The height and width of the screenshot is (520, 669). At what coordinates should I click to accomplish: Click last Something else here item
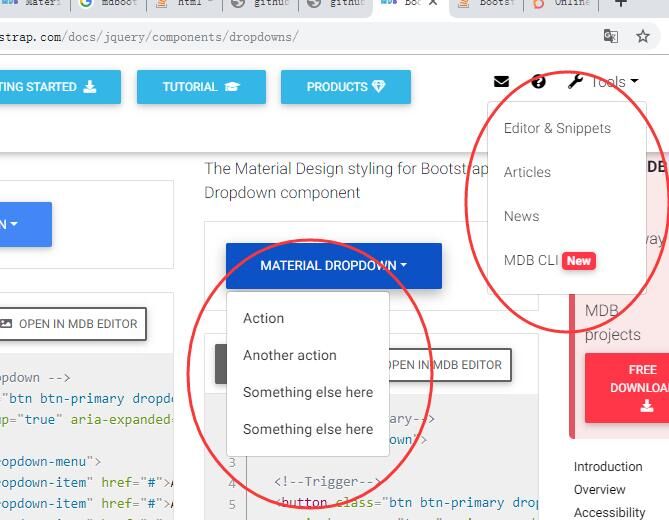[x=308, y=429]
